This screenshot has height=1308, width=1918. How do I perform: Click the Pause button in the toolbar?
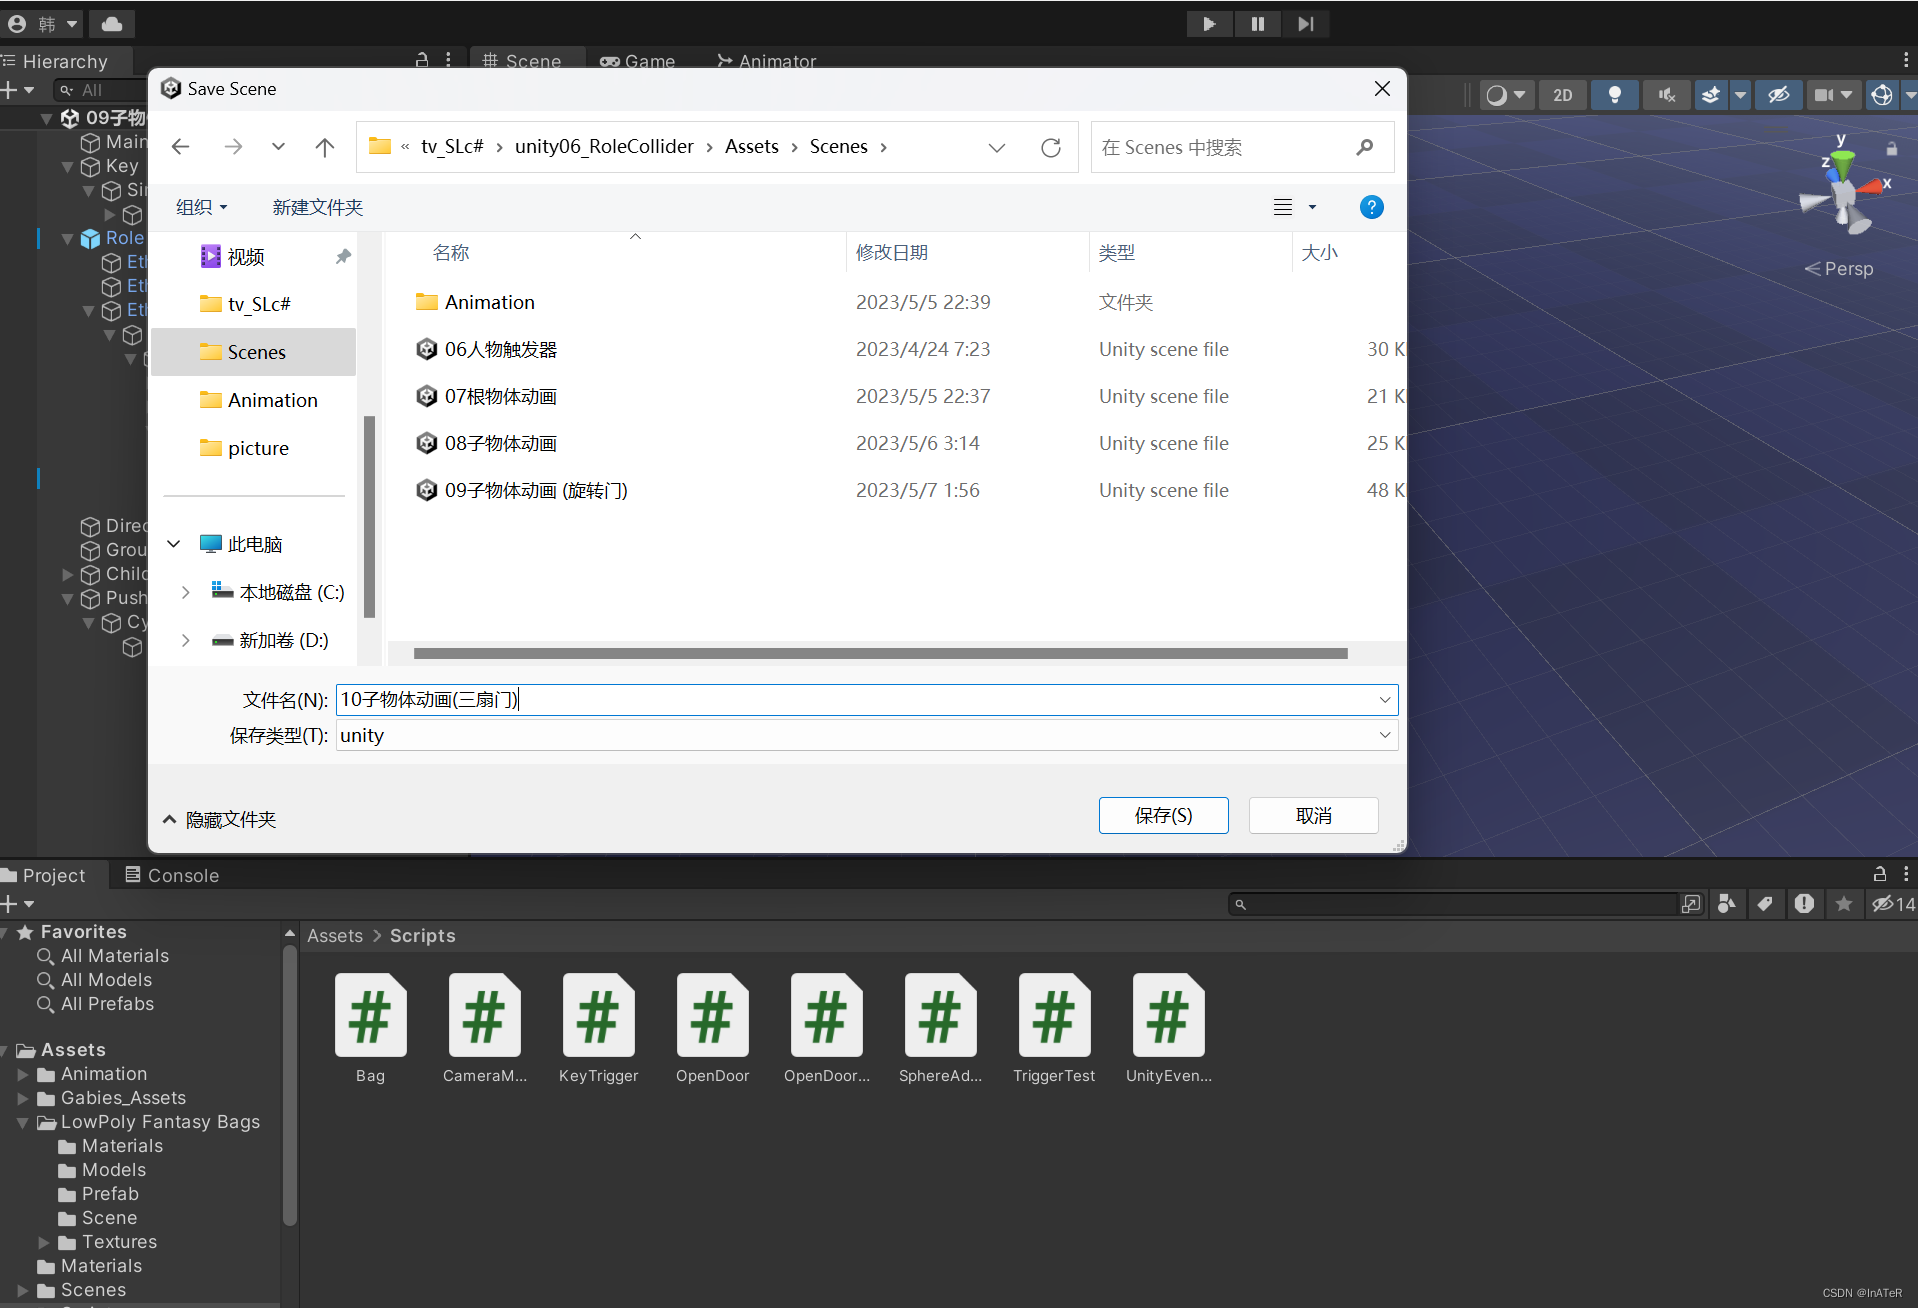[1257, 23]
